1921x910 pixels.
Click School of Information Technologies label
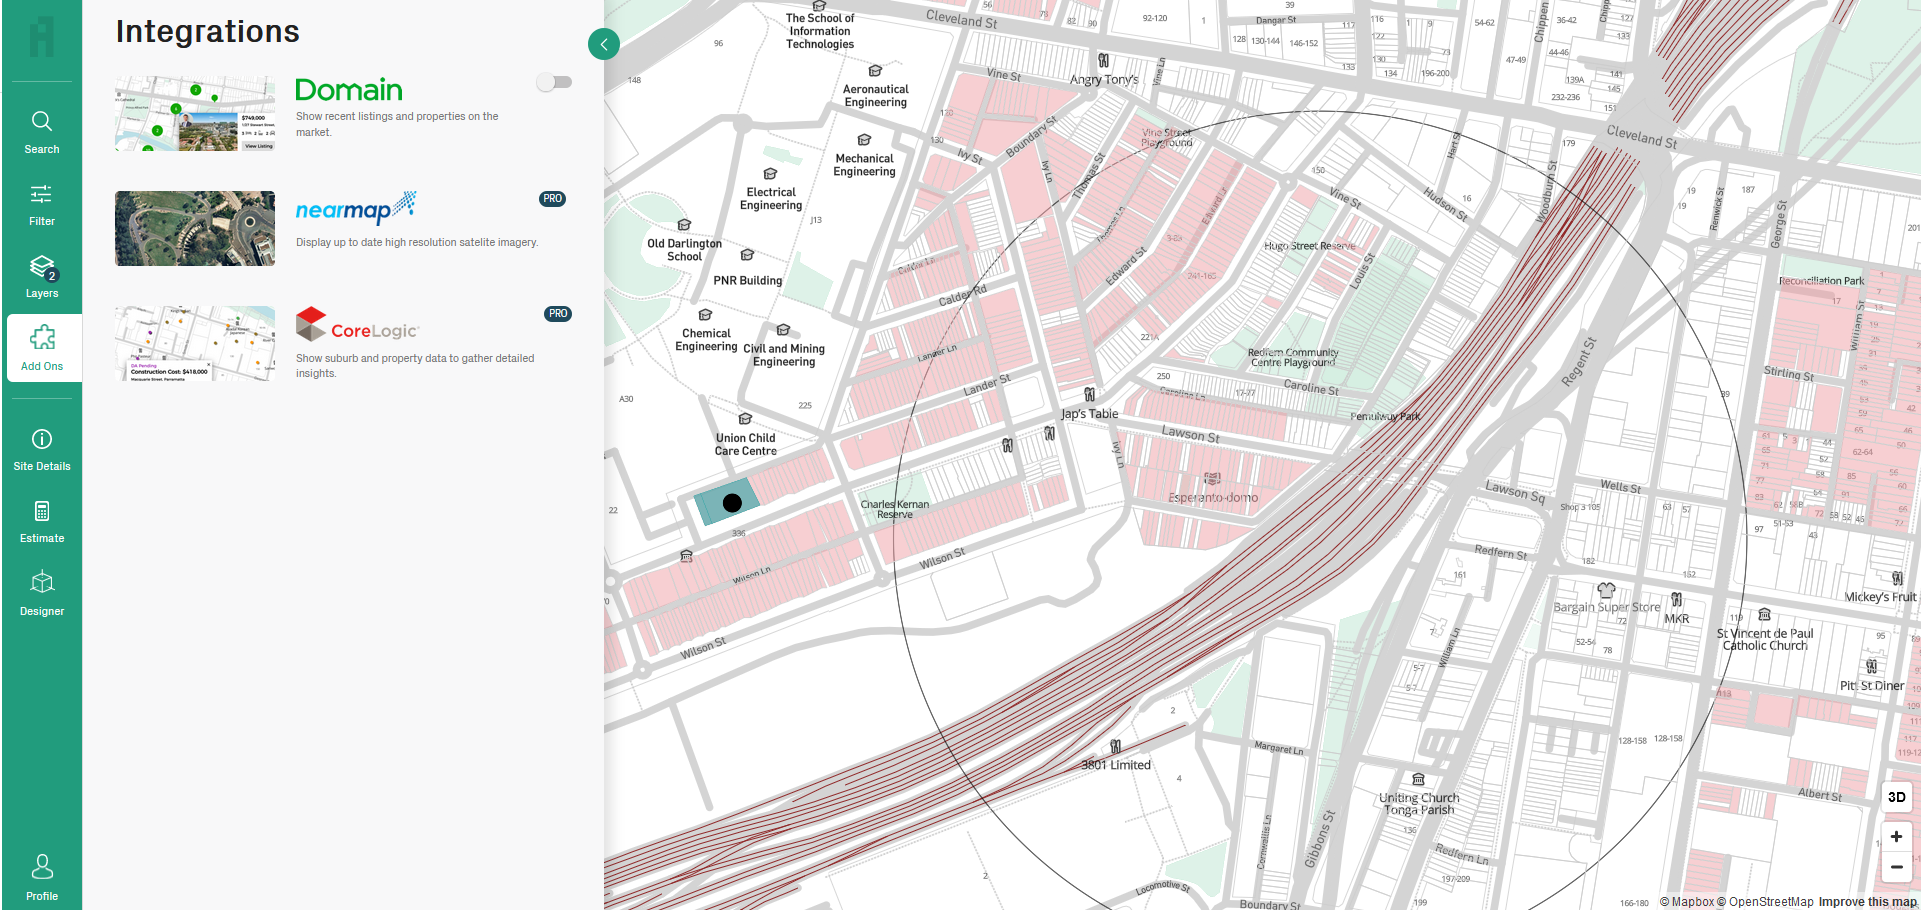pos(820,31)
